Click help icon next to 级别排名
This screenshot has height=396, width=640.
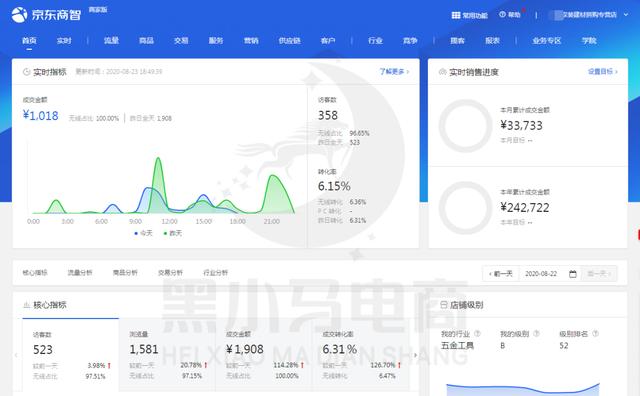(595, 334)
